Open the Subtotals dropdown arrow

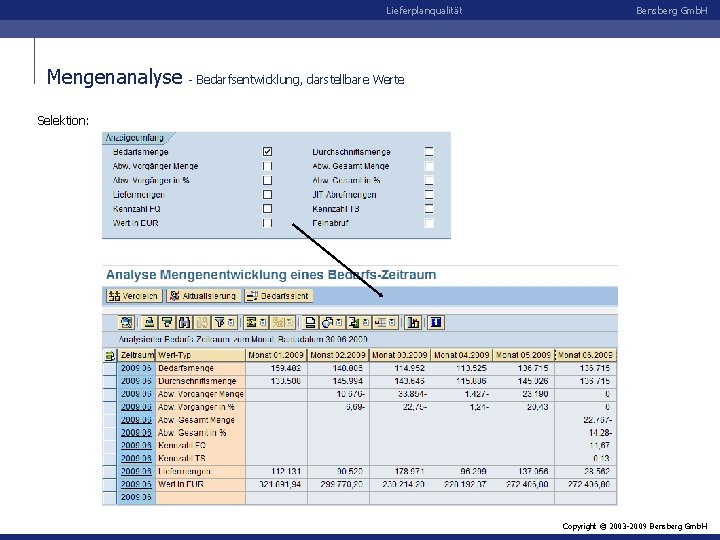pyautogui.click(x=290, y=322)
